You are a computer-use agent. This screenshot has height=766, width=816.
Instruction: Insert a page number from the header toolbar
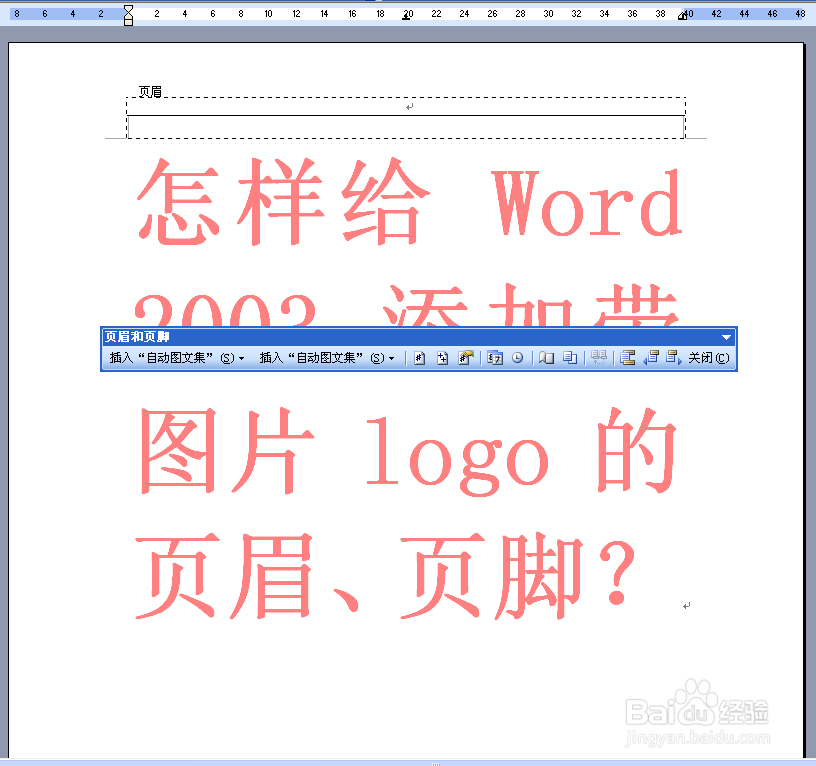click(422, 357)
